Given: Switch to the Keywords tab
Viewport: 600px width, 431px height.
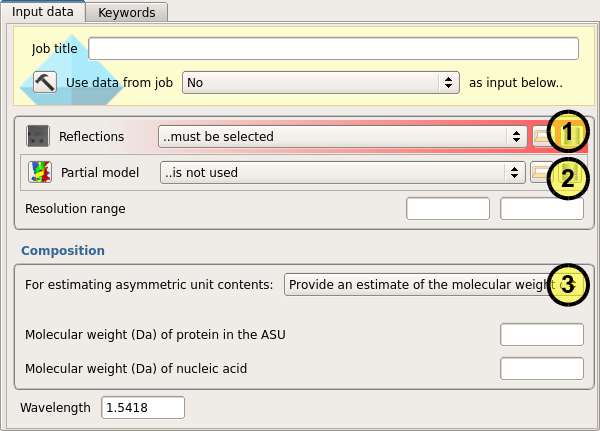Looking at the screenshot, I should 126,12.
